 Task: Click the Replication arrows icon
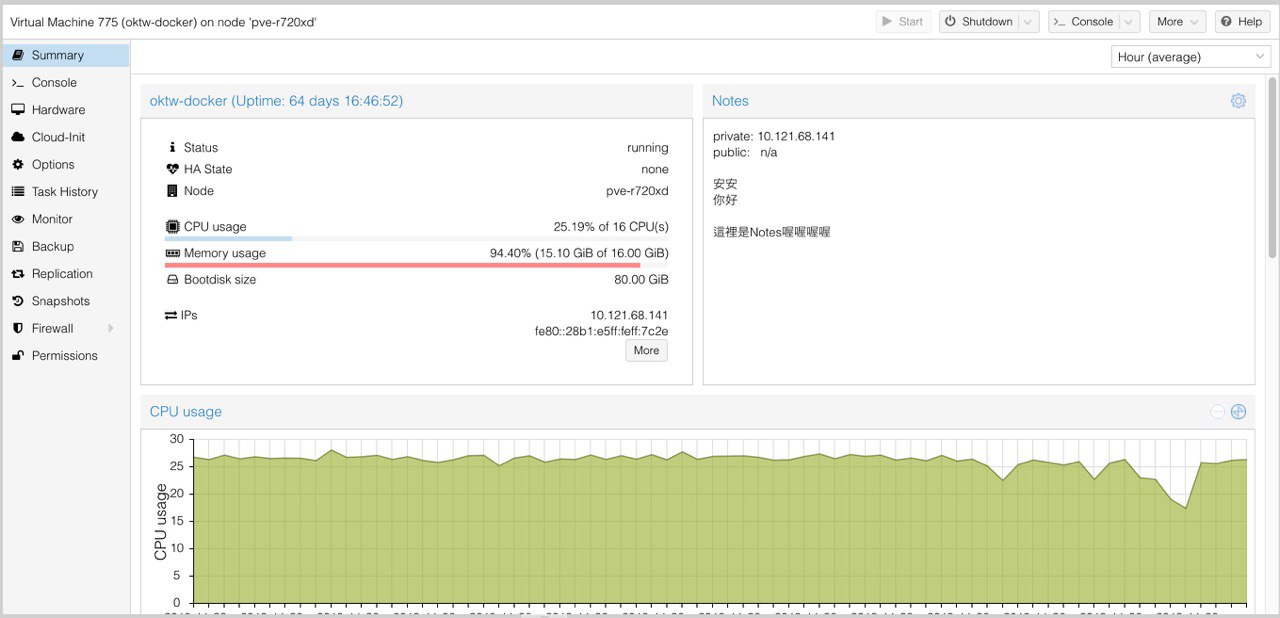click(x=18, y=274)
